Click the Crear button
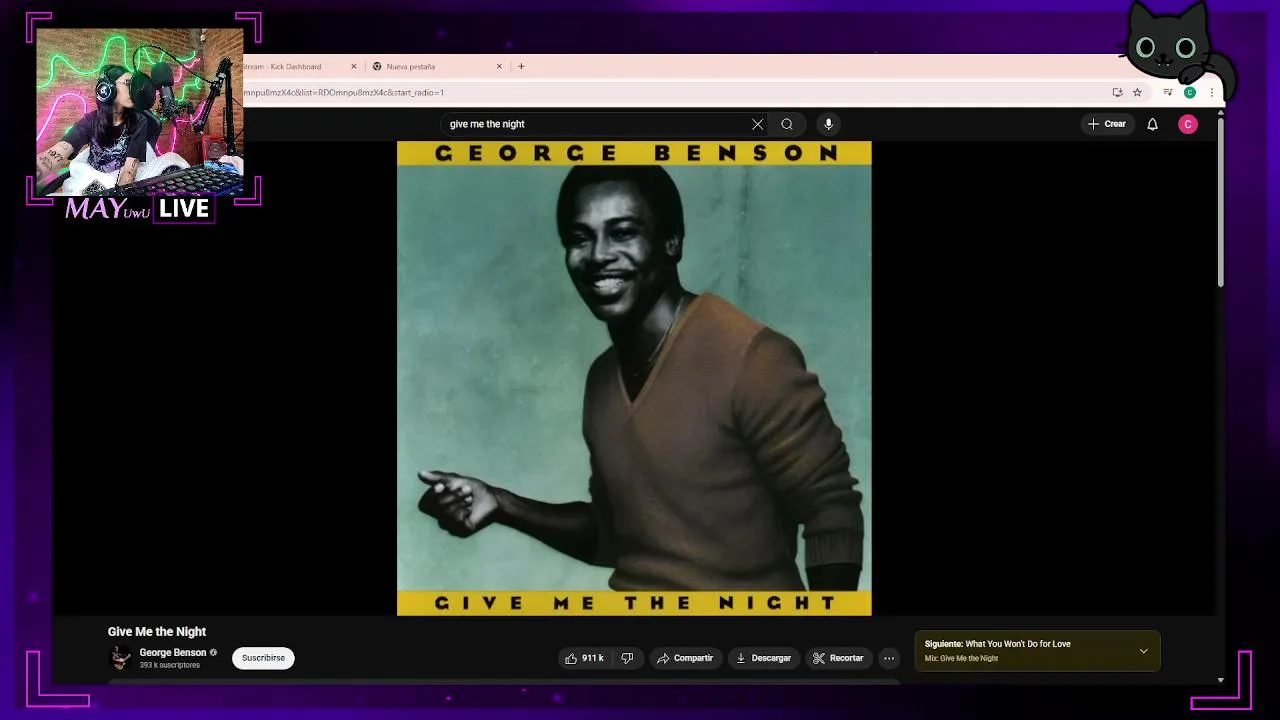This screenshot has height=720, width=1280. 1107,124
